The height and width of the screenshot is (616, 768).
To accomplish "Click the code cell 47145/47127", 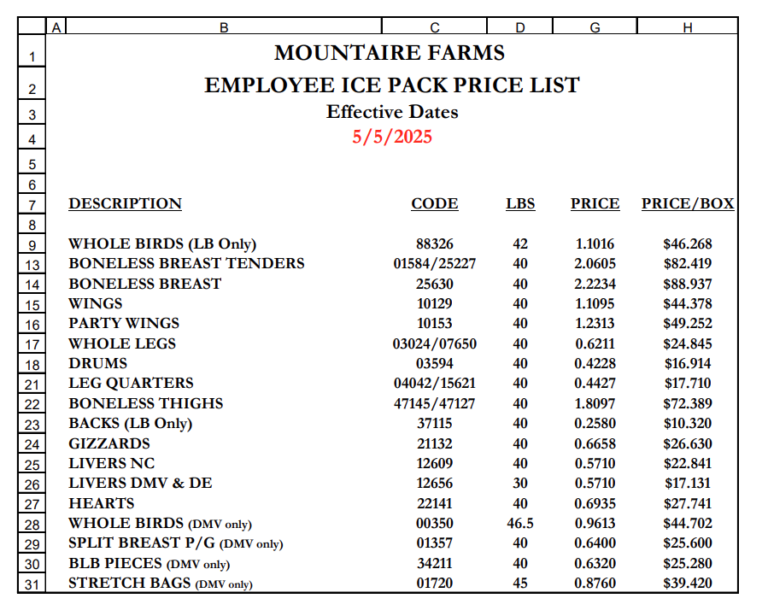I will (435, 404).
